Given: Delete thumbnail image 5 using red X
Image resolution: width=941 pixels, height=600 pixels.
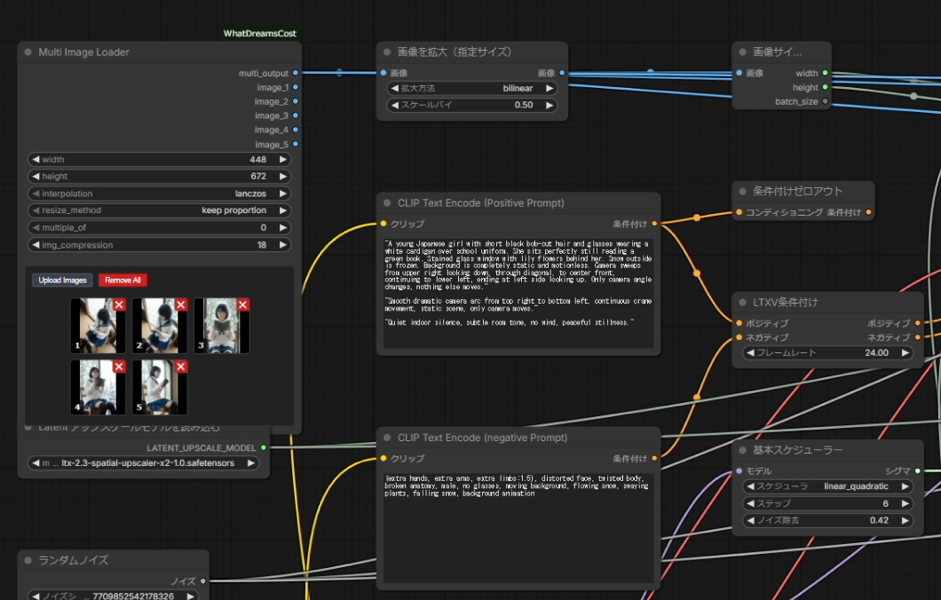Looking at the screenshot, I should click(181, 367).
